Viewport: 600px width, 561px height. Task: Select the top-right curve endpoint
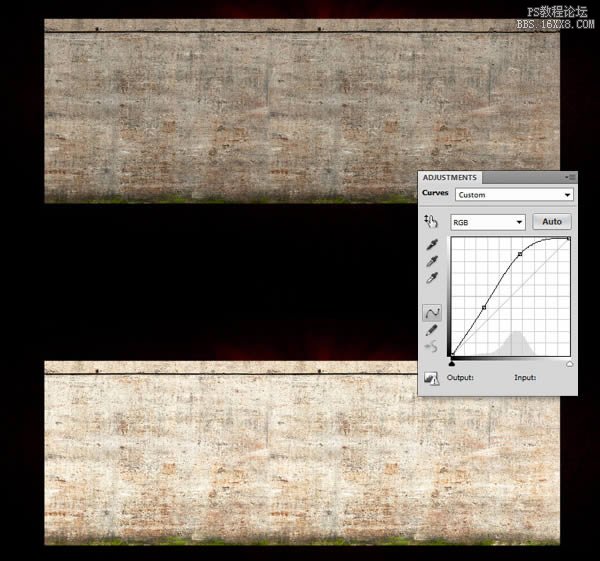tap(569, 239)
